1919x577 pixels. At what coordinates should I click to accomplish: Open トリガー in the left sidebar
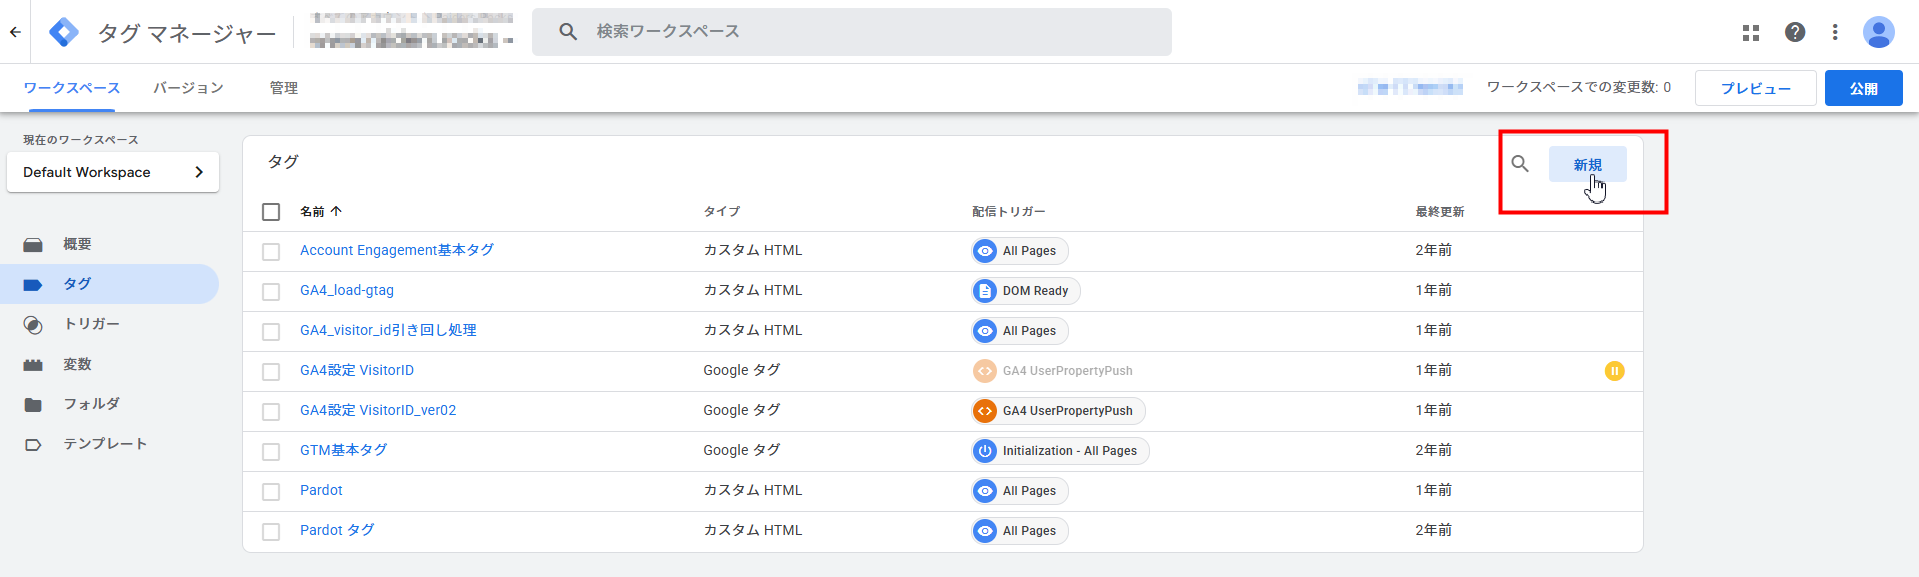tap(91, 324)
